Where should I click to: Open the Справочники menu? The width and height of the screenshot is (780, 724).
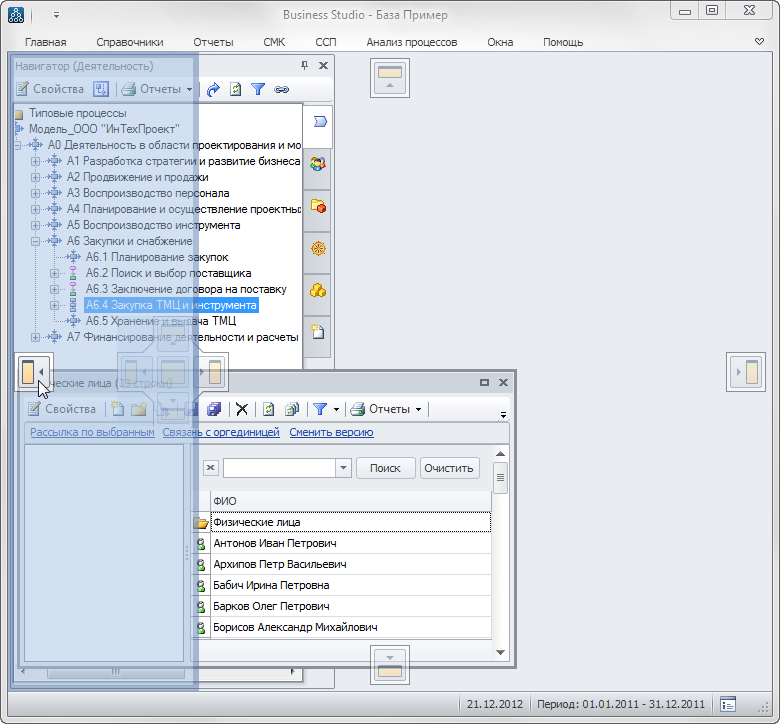click(130, 42)
